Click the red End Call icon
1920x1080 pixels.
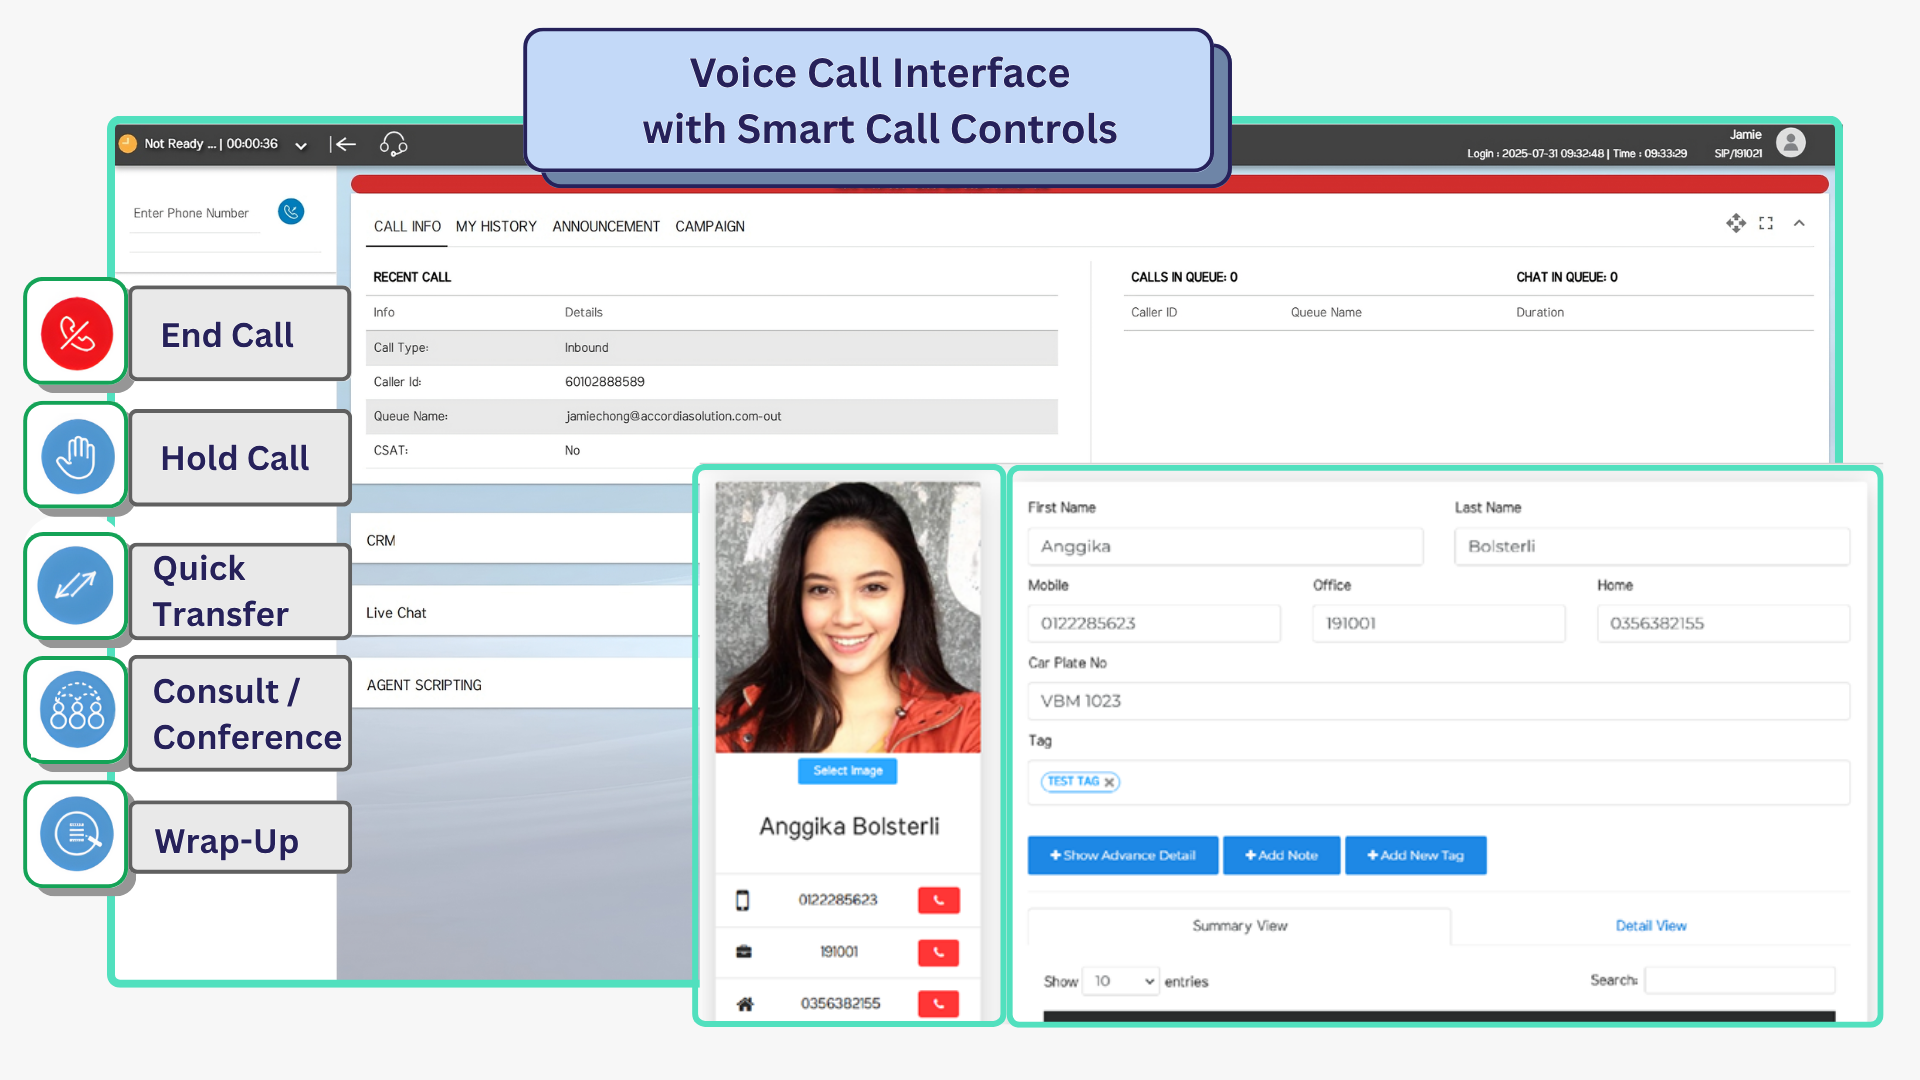tap(76, 333)
